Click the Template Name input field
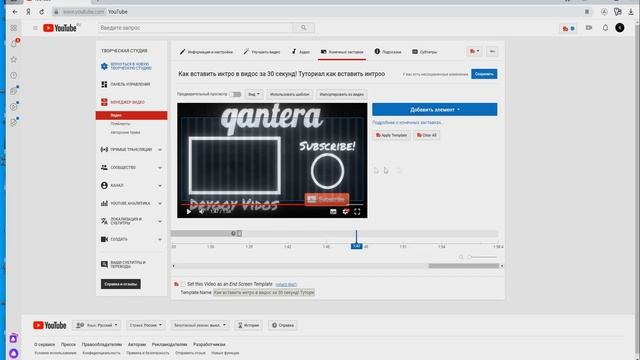The width and height of the screenshot is (640, 360). (x=264, y=293)
